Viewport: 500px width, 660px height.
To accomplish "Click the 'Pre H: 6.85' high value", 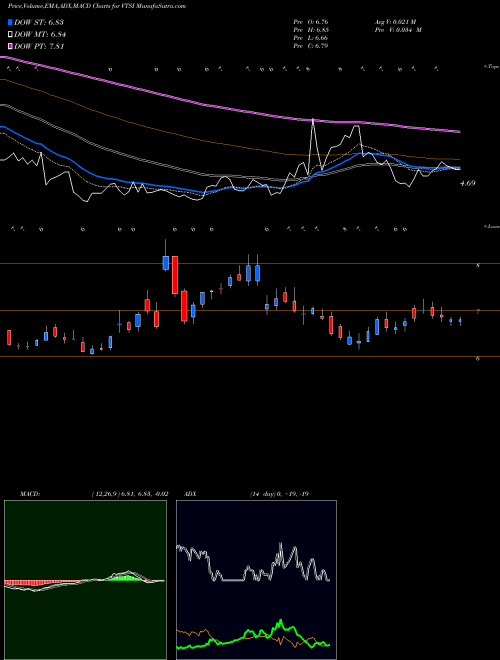I will click(311, 30).
